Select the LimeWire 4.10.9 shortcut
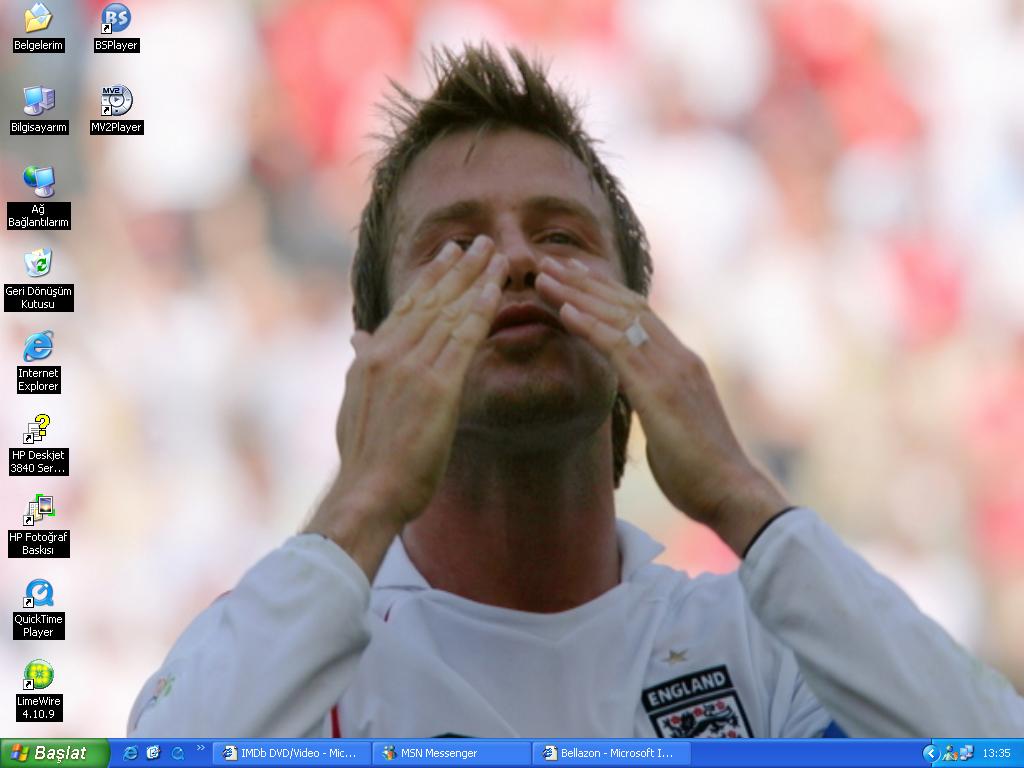This screenshot has height=768, width=1024. (38, 675)
